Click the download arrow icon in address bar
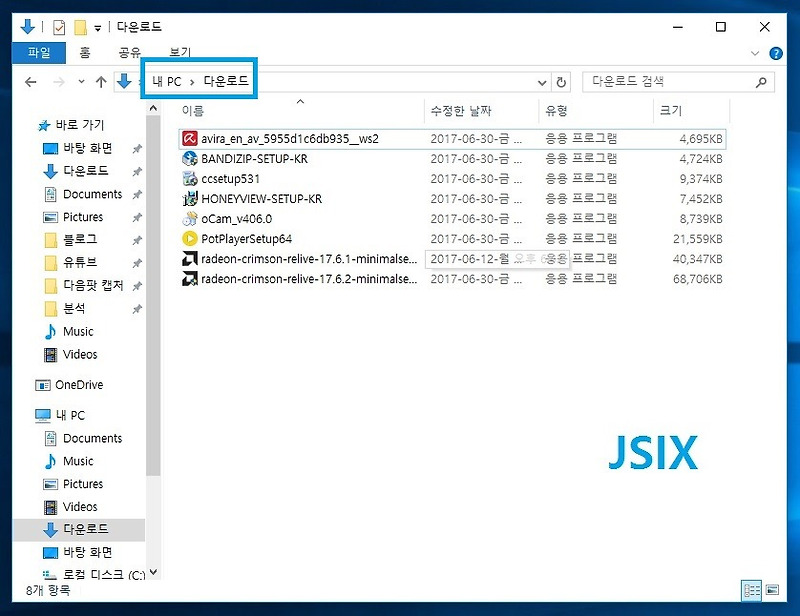Screen dimensions: 800x616 [x=124, y=81]
